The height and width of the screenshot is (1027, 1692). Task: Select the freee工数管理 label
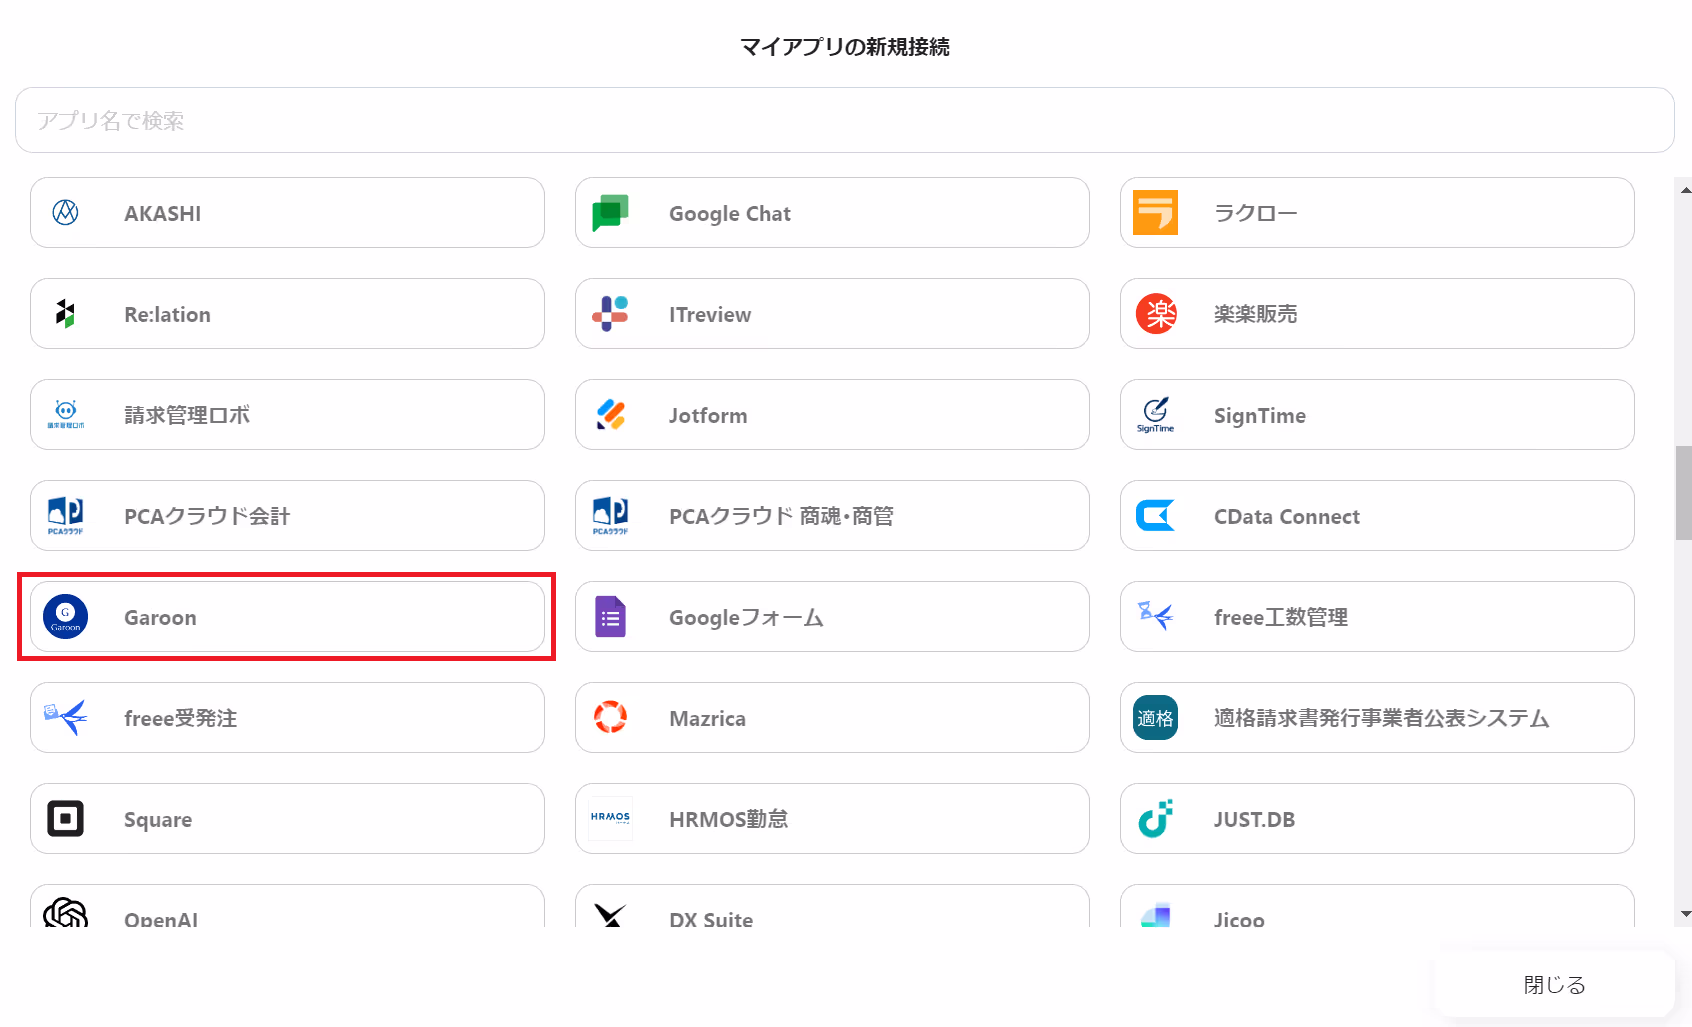tap(1281, 617)
